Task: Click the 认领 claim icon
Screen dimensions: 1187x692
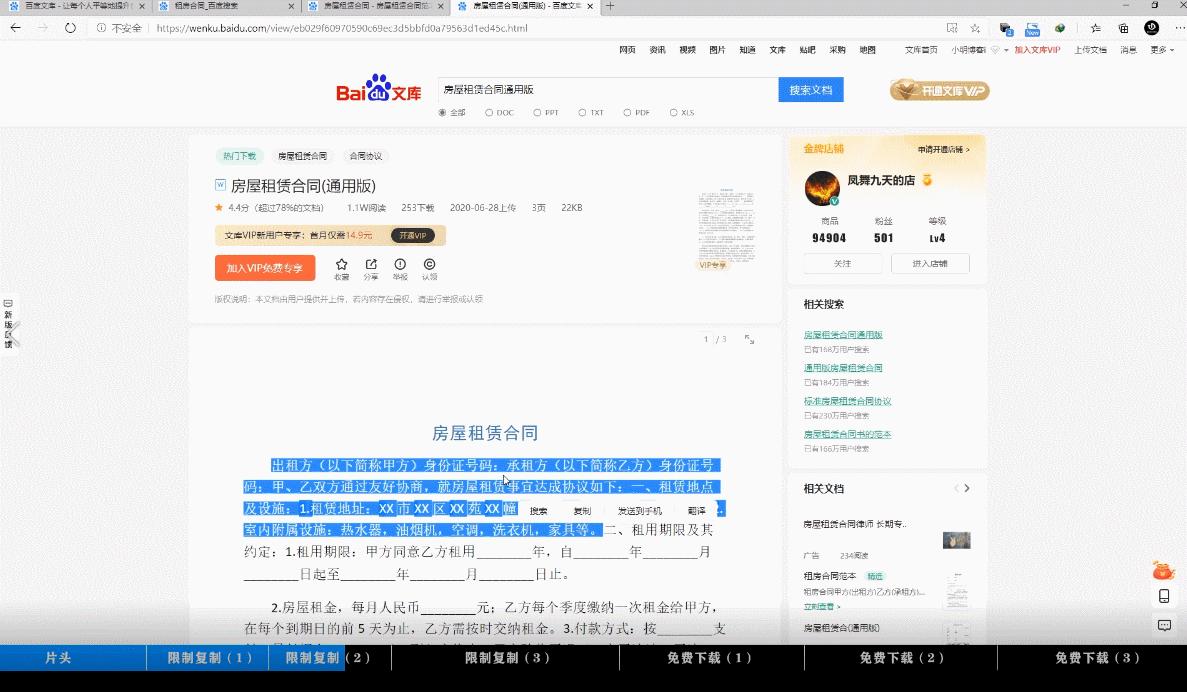Action: pyautogui.click(x=430, y=263)
